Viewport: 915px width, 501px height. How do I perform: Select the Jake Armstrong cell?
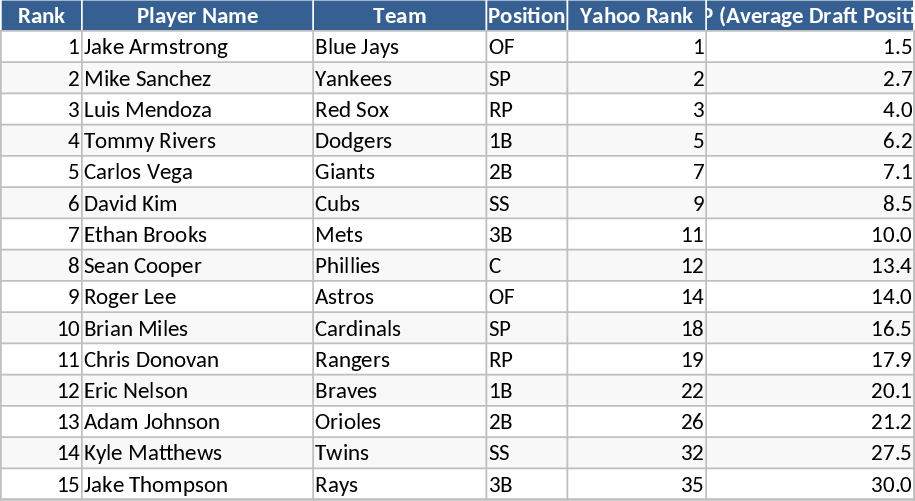click(197, 47)
